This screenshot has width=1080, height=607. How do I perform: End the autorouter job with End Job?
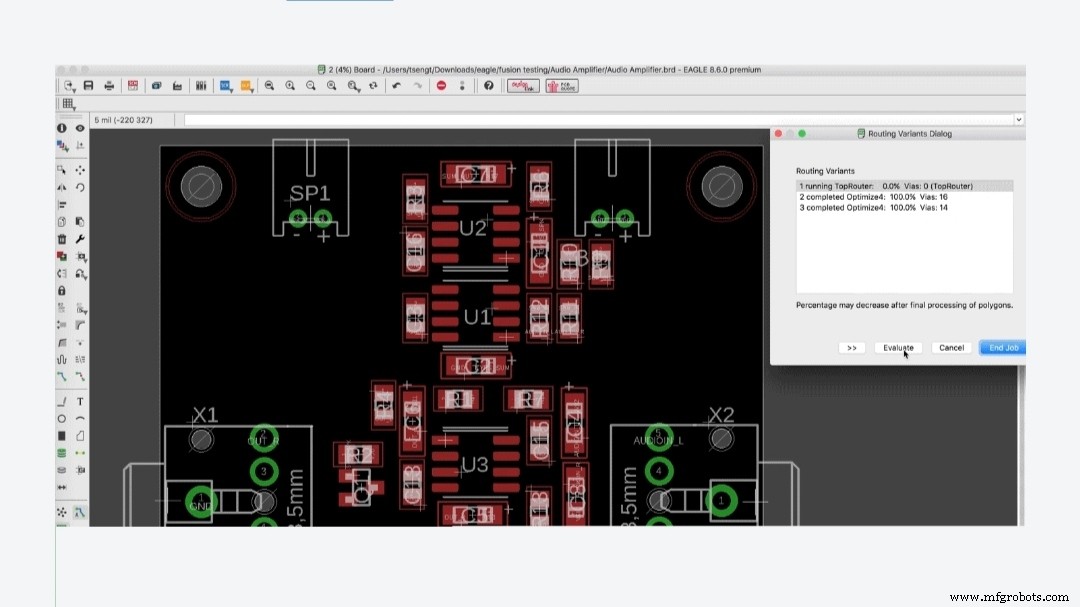[1002, 347]
